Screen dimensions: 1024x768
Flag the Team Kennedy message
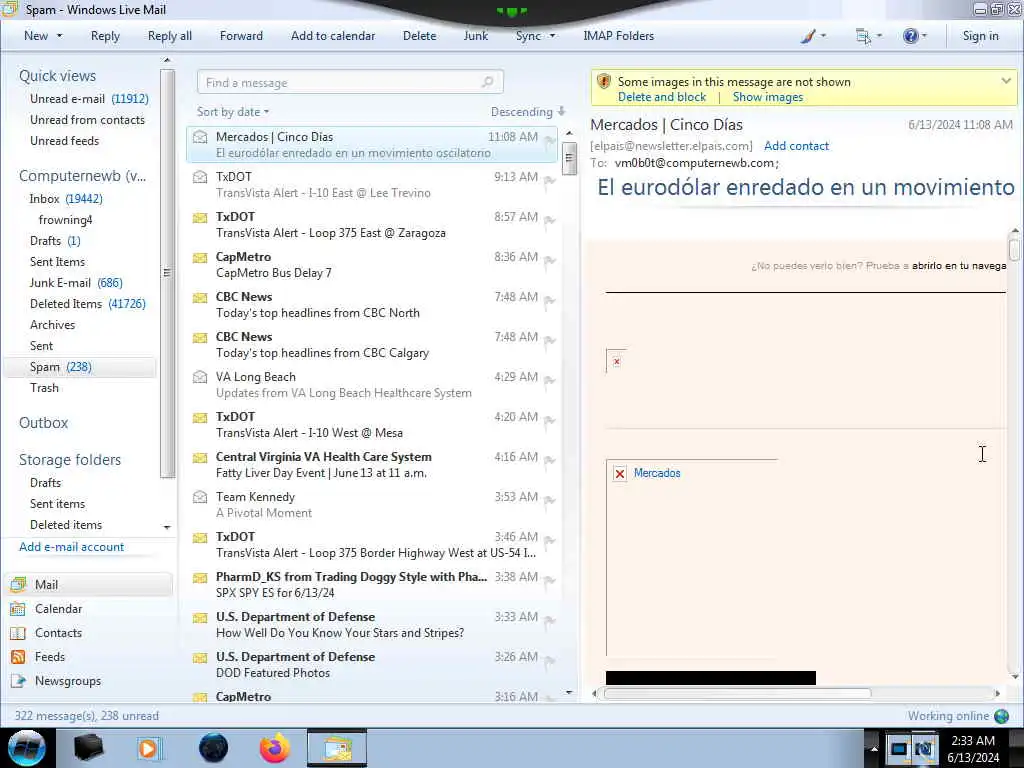pyautogui.click(x=550, y=500)
